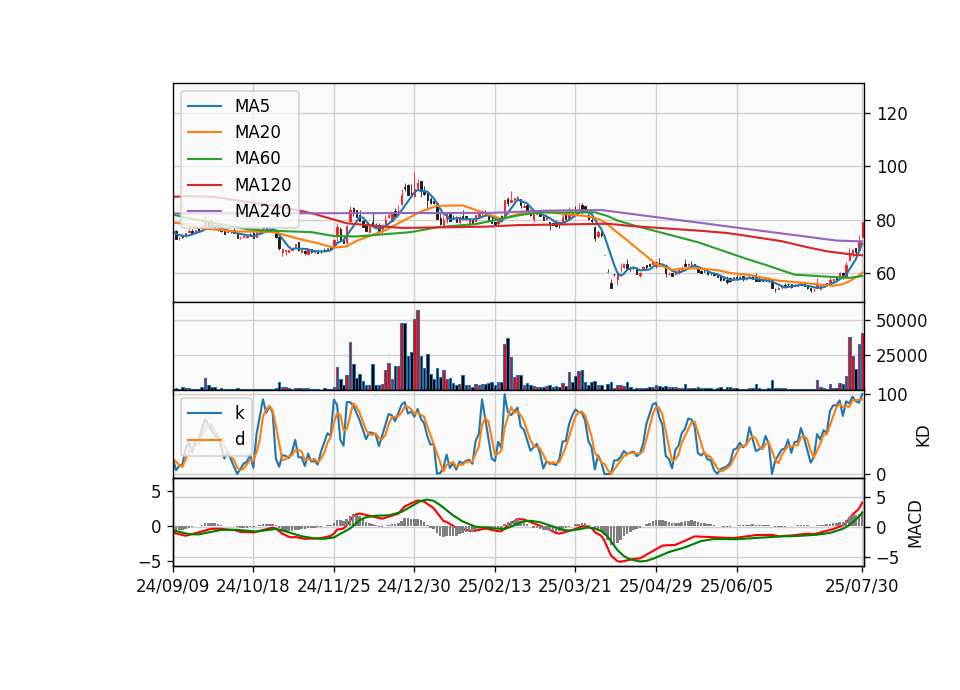Click the orange MA20 legend line swatch

coord(204,132)
